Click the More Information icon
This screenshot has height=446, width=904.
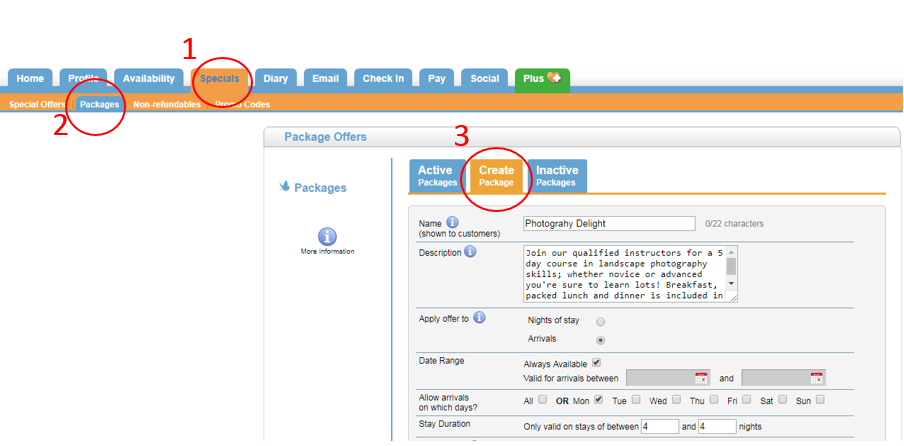pyautogui.click(x=327, y=236)
